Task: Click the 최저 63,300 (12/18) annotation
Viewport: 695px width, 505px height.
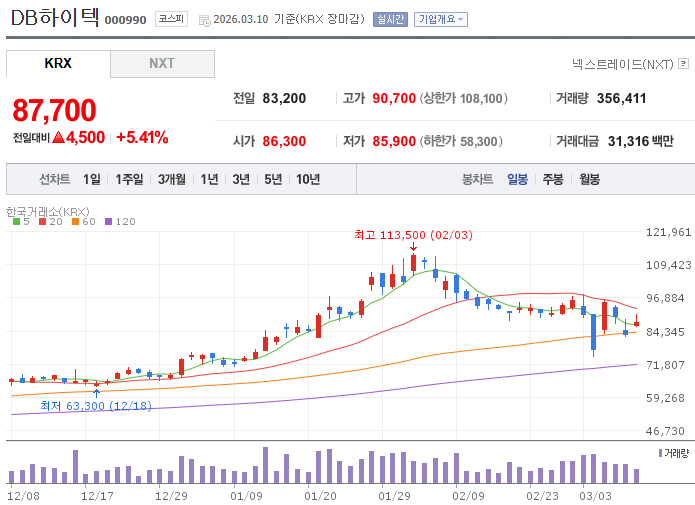Action: coord(96,405)
